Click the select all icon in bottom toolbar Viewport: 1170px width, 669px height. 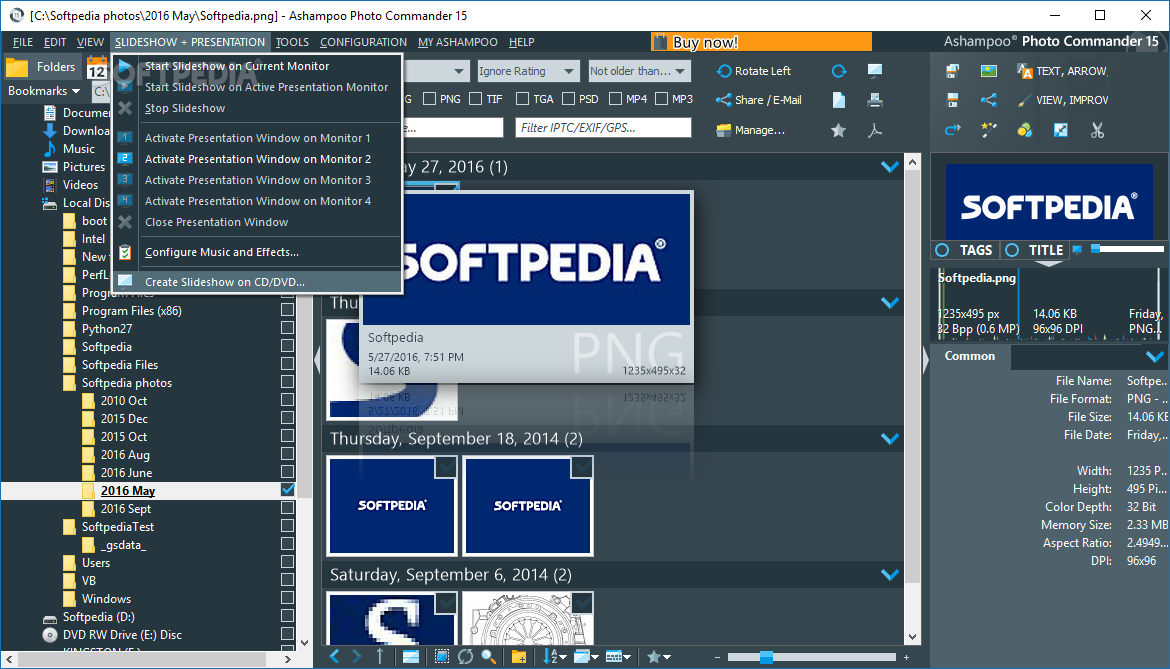442,656
